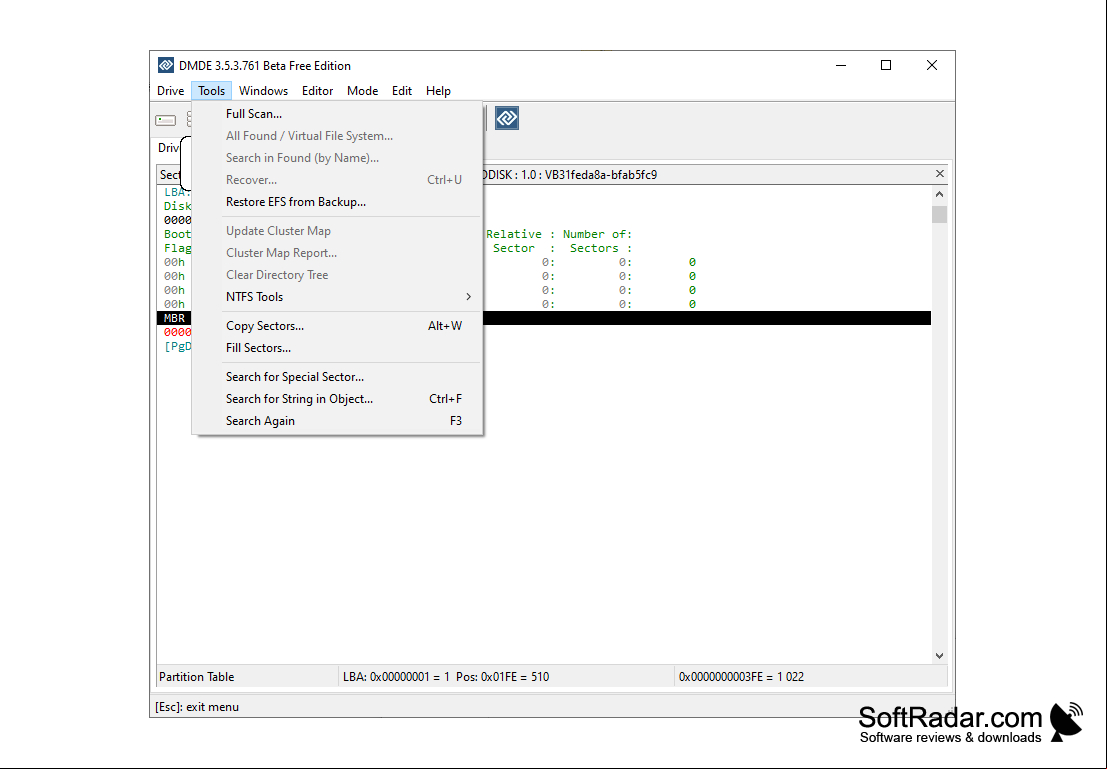The height and width of the screenshot is (769, 1107).
Task: Choose Search for String in Object...
Action: 337,399
